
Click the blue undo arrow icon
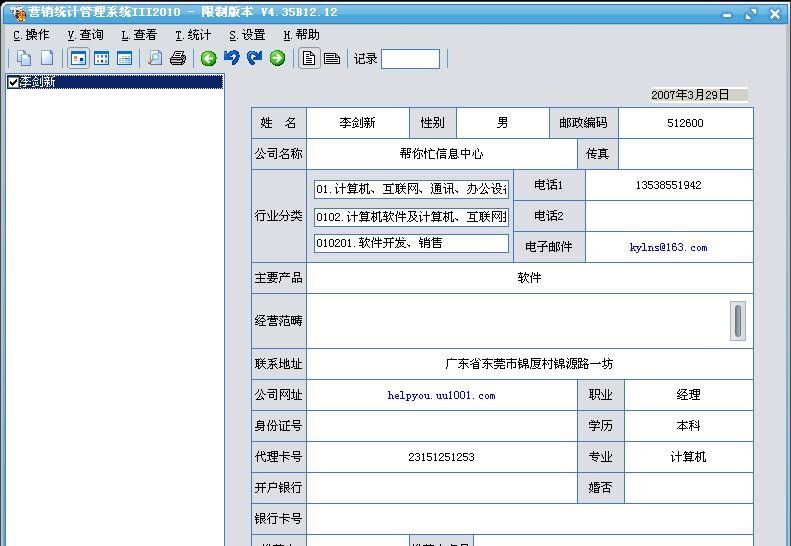[231, 59]
